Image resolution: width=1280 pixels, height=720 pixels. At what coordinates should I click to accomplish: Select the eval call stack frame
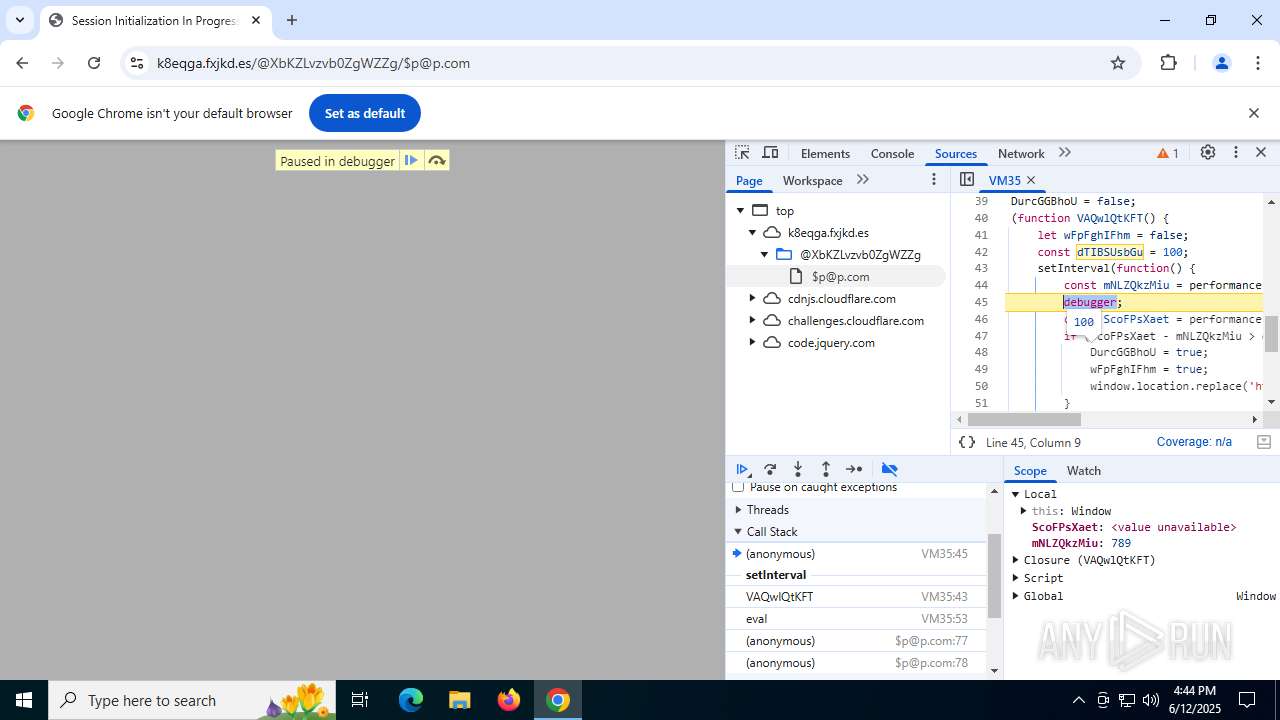click(x=857, y=619)
